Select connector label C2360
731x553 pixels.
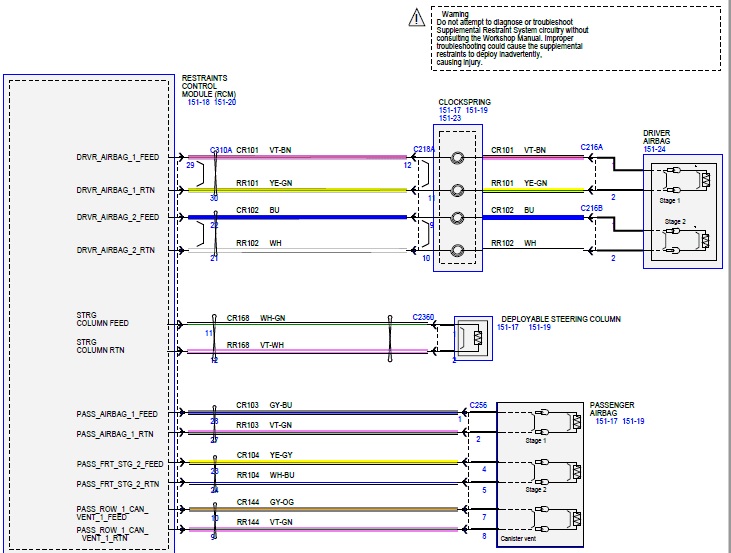tap(423, 317)
